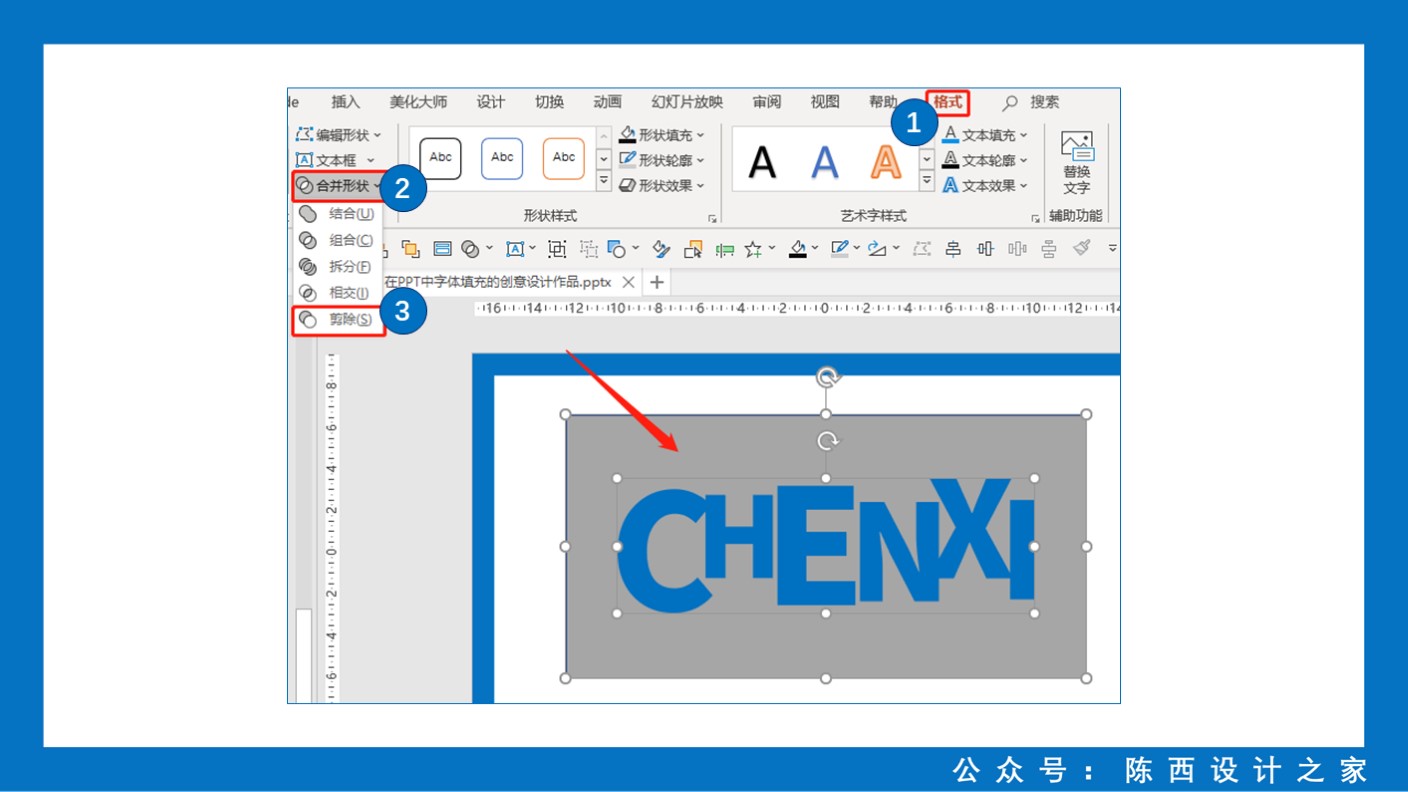Open the 文本轮廓 dropdown
The height and width of the screenshot is (792, 1408).
point(985,160)
